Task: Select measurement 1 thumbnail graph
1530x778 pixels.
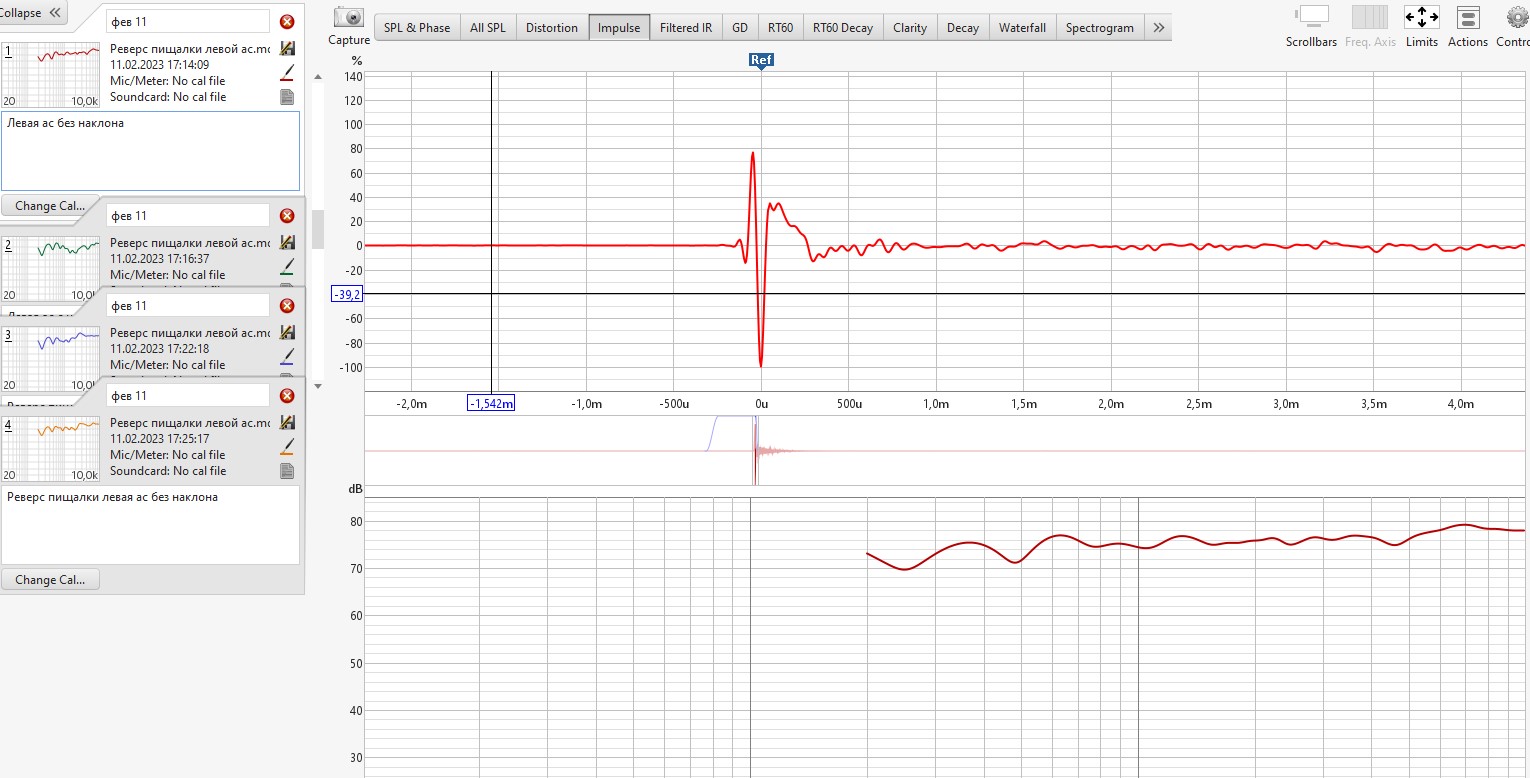Action: [x=51, y=75]
